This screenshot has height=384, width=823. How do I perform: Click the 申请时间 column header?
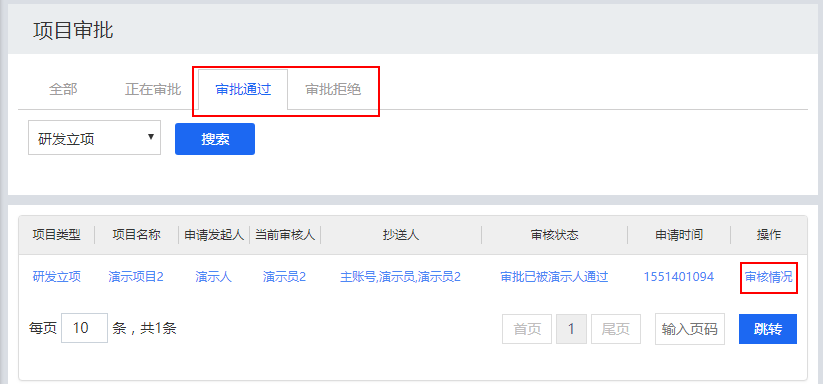point(679,235)
